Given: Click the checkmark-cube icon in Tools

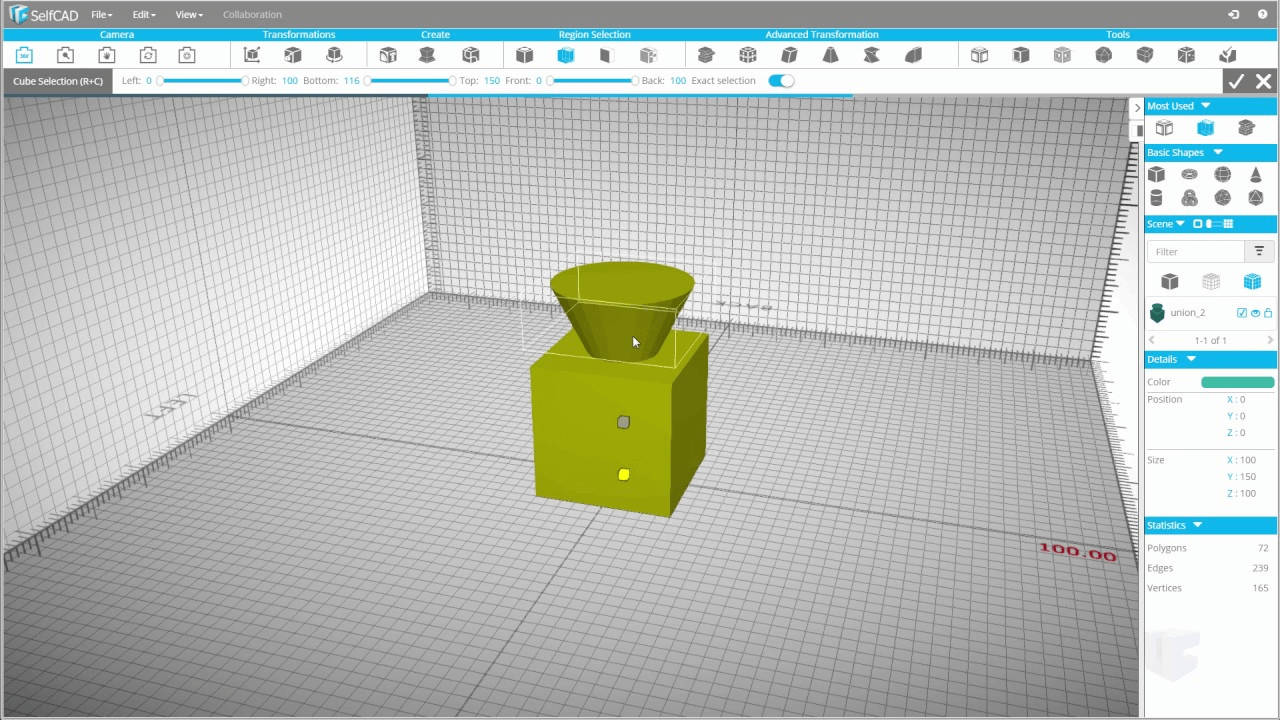Looking at the screenshot, I should pyautogui.click(x=1228, y=55).
